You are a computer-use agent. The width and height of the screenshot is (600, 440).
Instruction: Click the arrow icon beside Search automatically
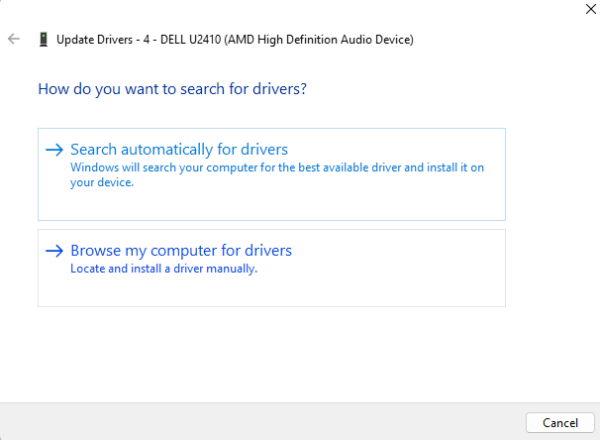tap(54, 150)
